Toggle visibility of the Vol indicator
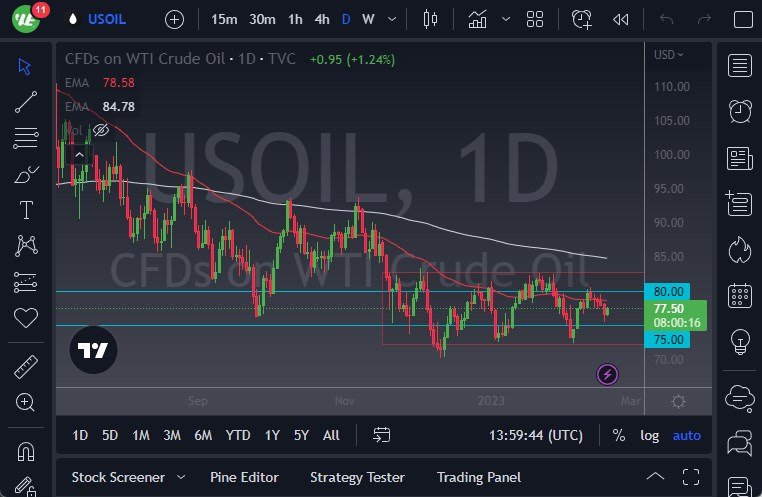 click(100, 130)
